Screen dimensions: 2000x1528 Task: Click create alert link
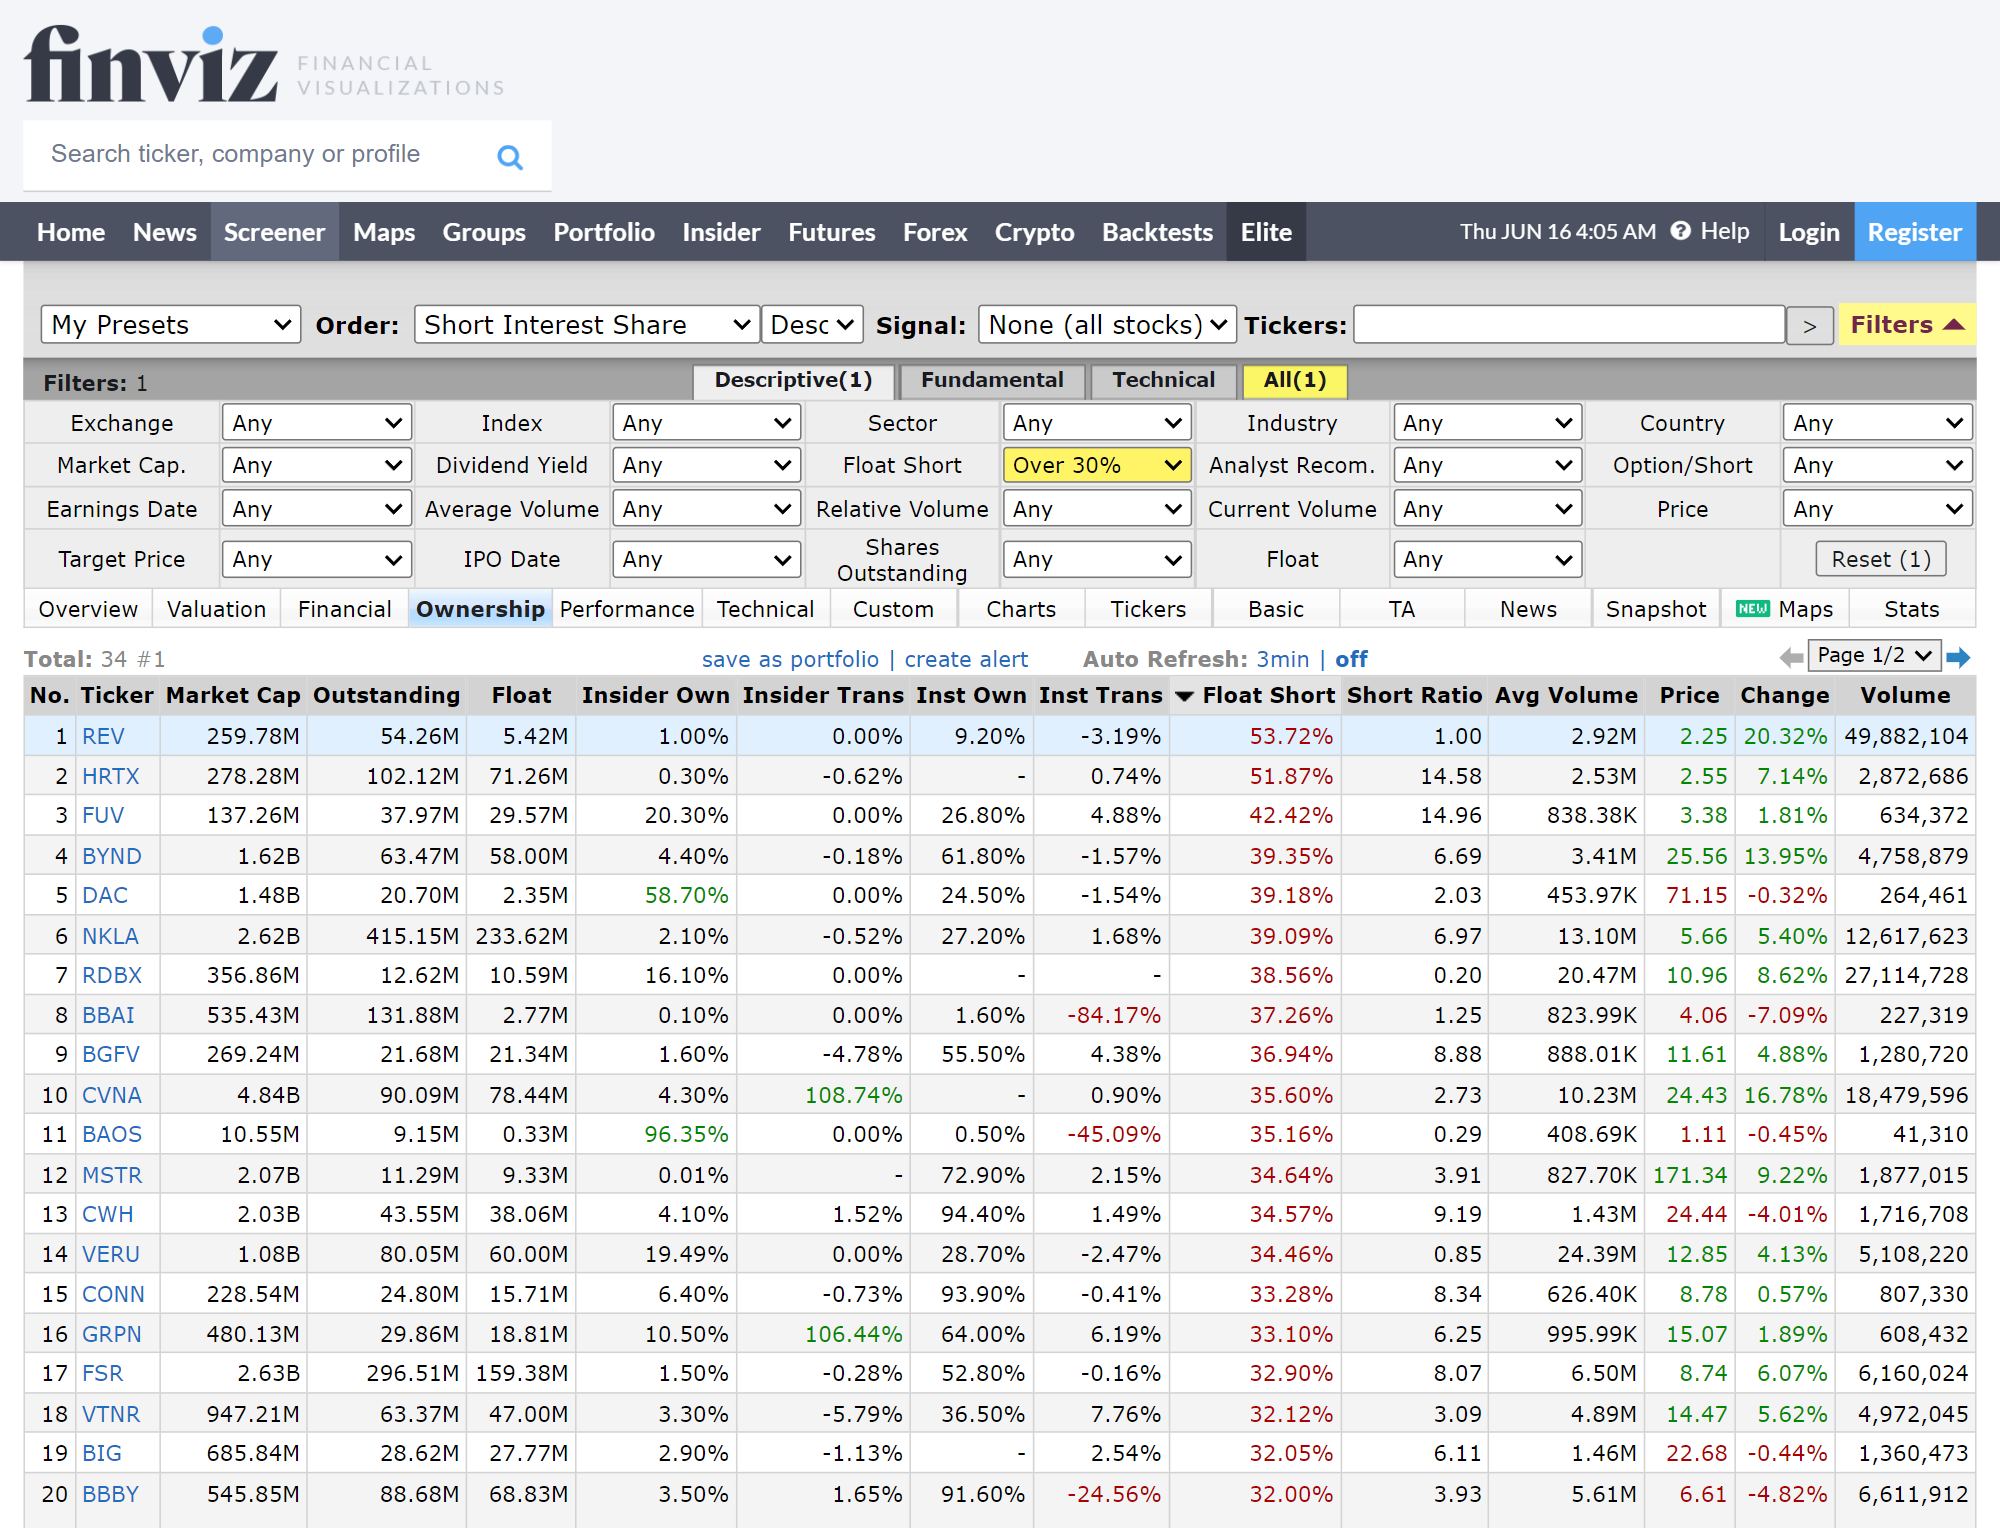(x=966, y=659)
